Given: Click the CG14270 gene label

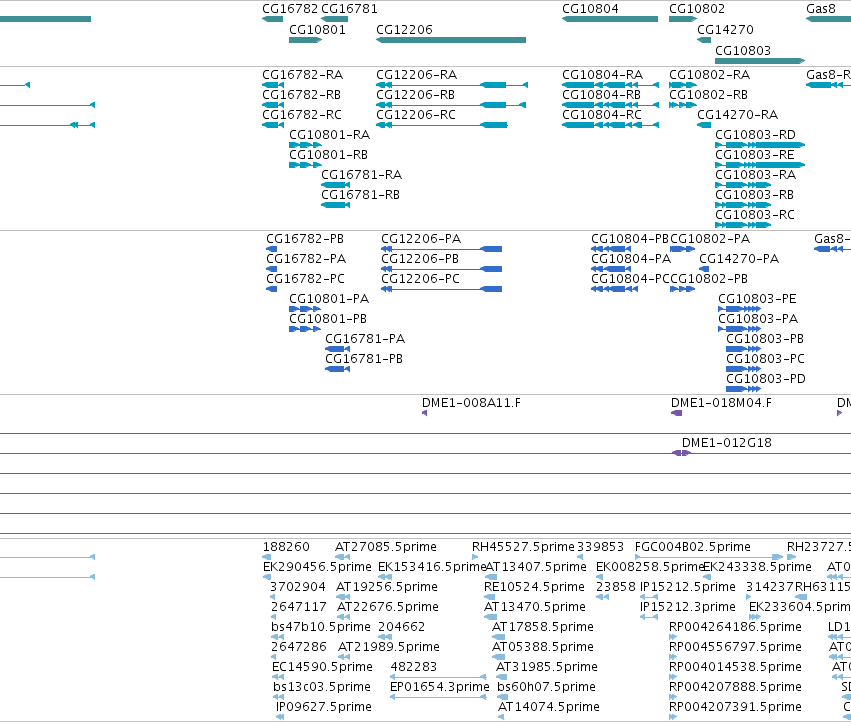Looking at the screenshot, I should tap(725, 30).
